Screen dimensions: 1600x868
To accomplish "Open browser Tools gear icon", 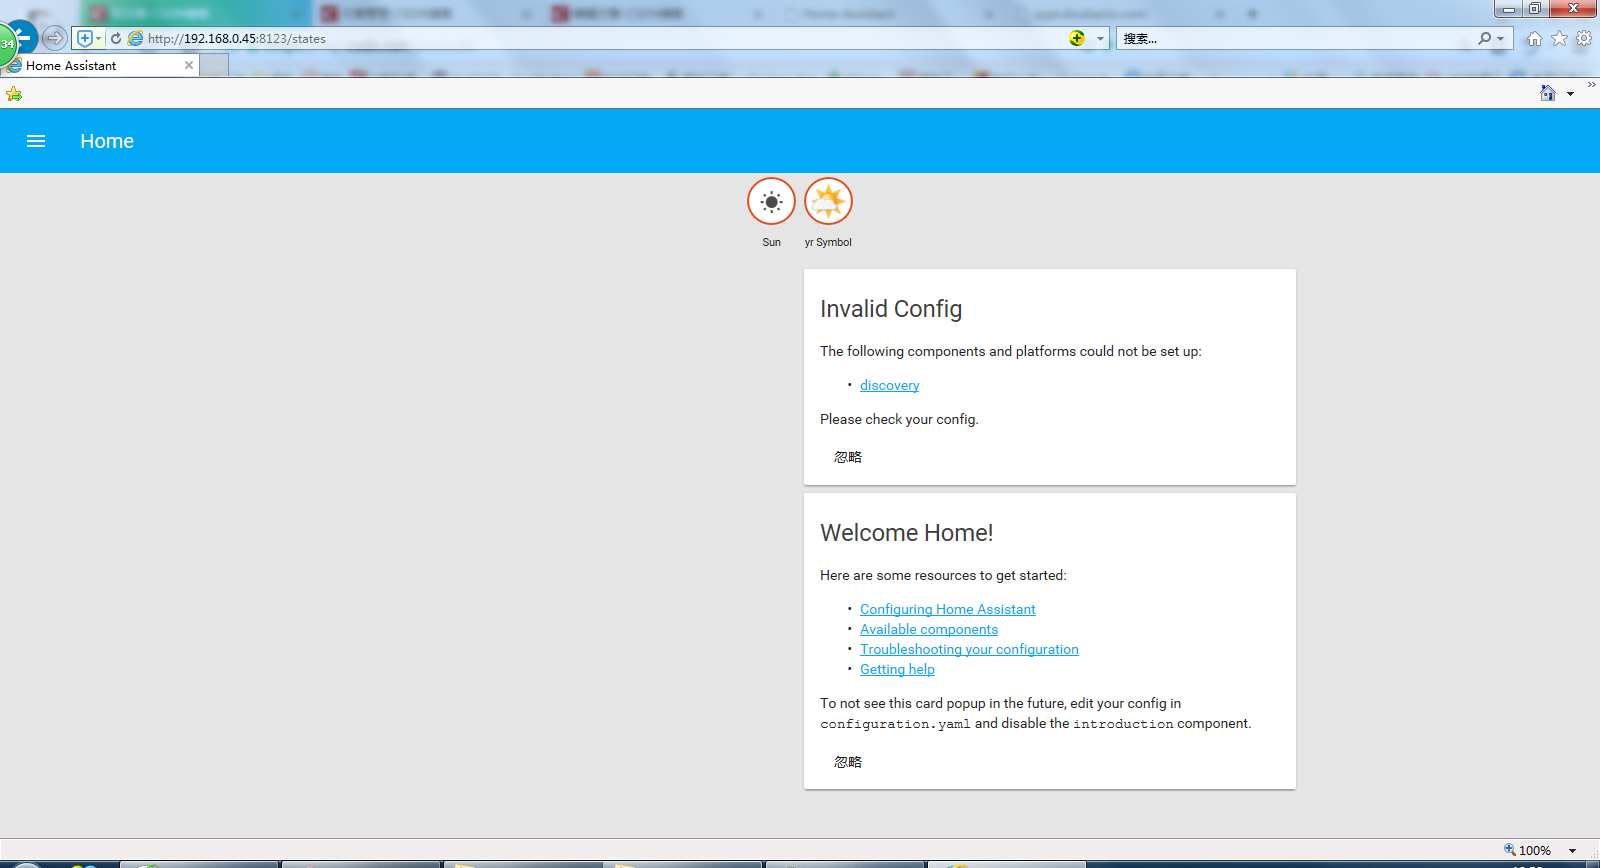I will point(1584,38).
